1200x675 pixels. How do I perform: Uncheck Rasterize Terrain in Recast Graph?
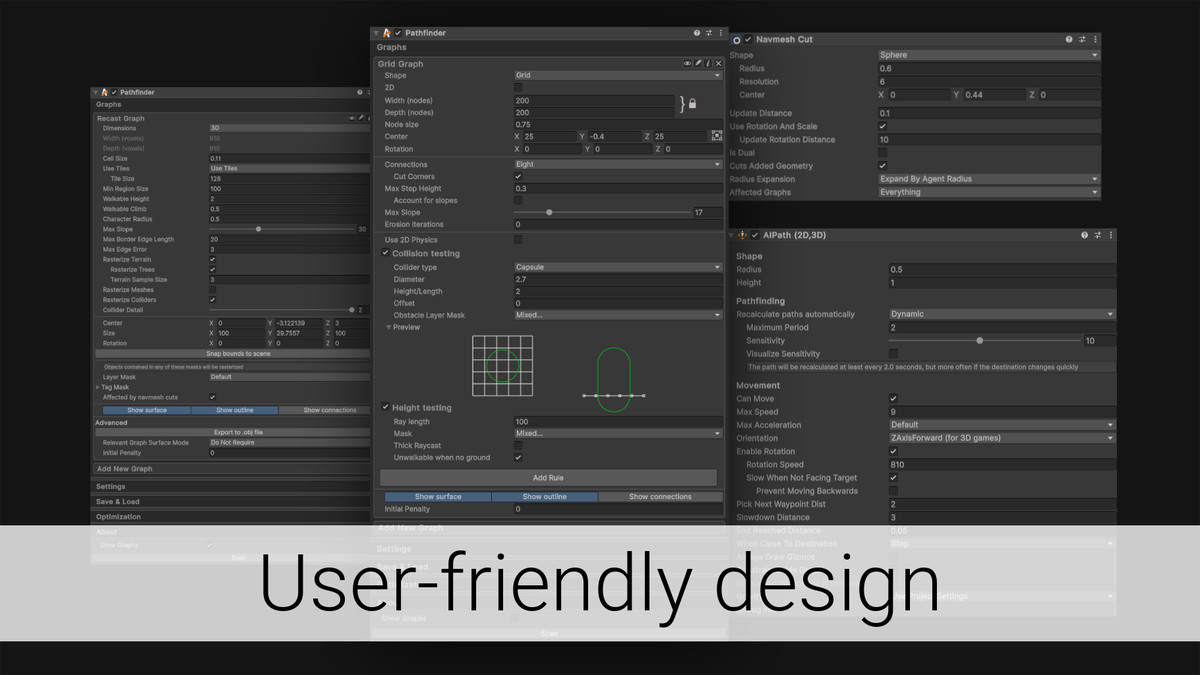tap(213, 259)
